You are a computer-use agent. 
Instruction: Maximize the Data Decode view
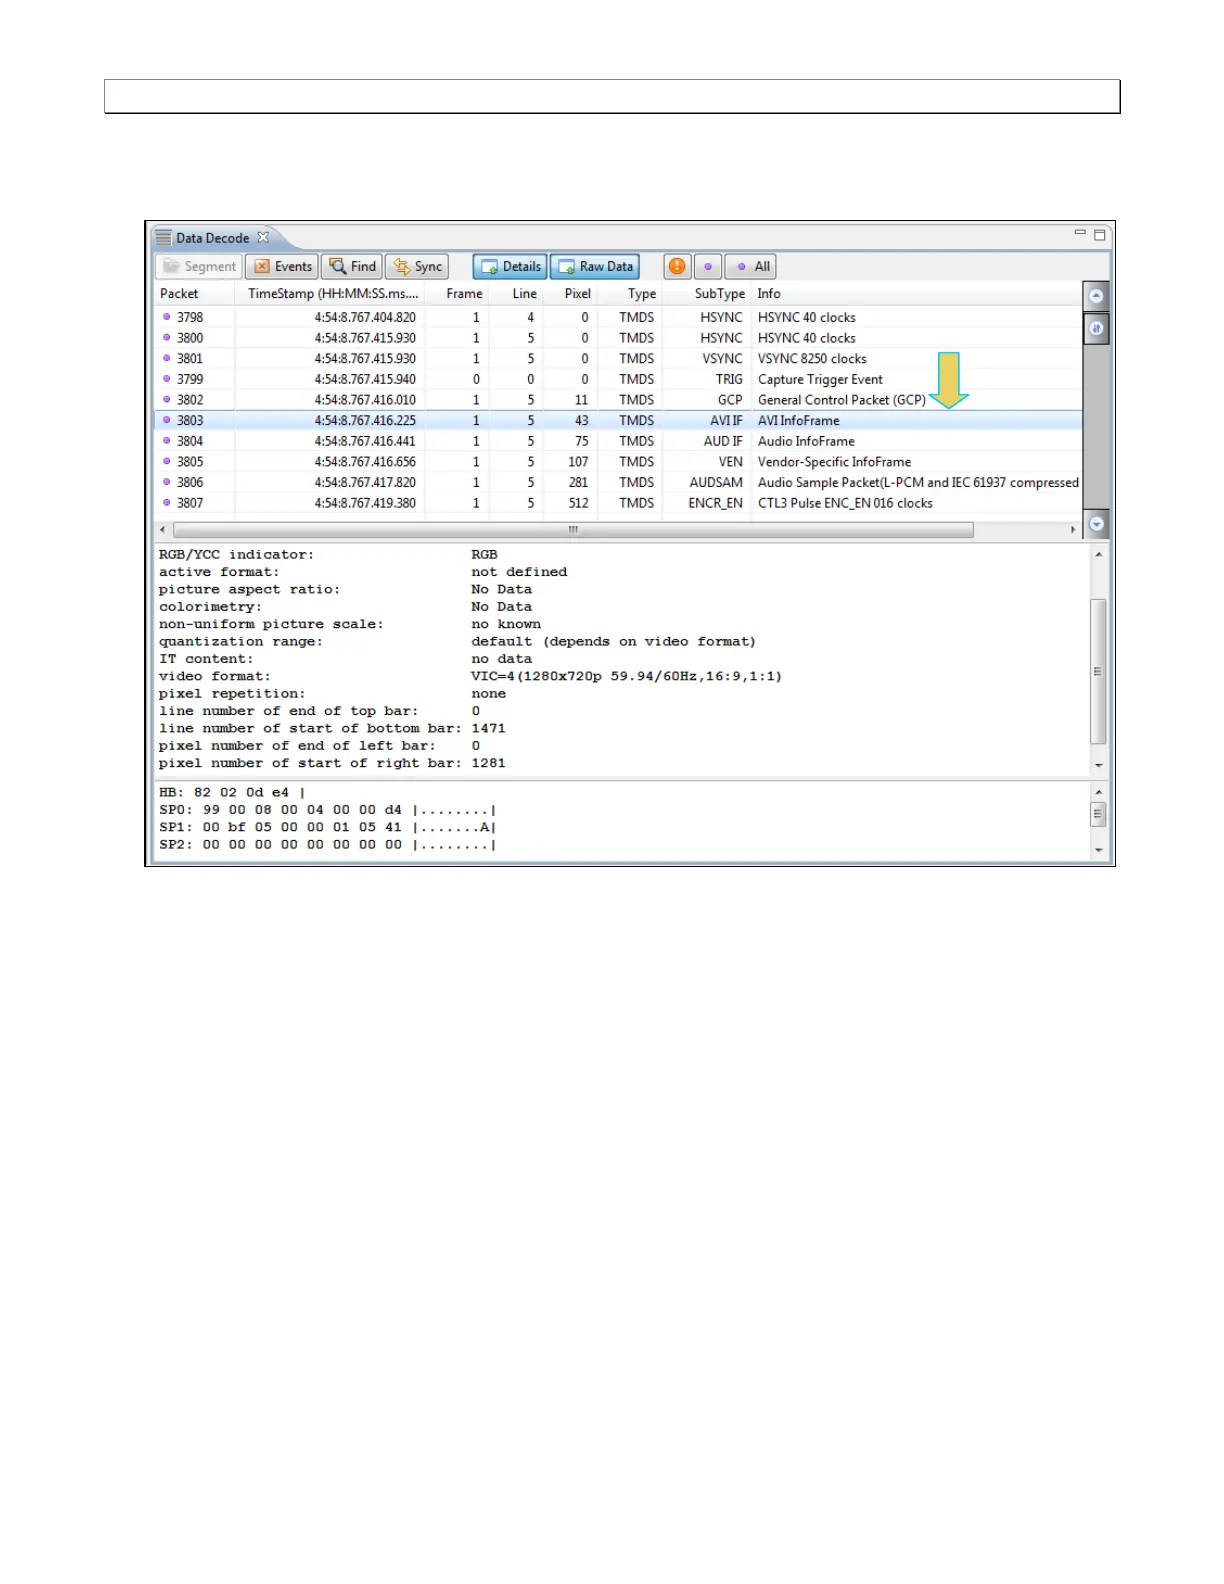point(1100,235)
